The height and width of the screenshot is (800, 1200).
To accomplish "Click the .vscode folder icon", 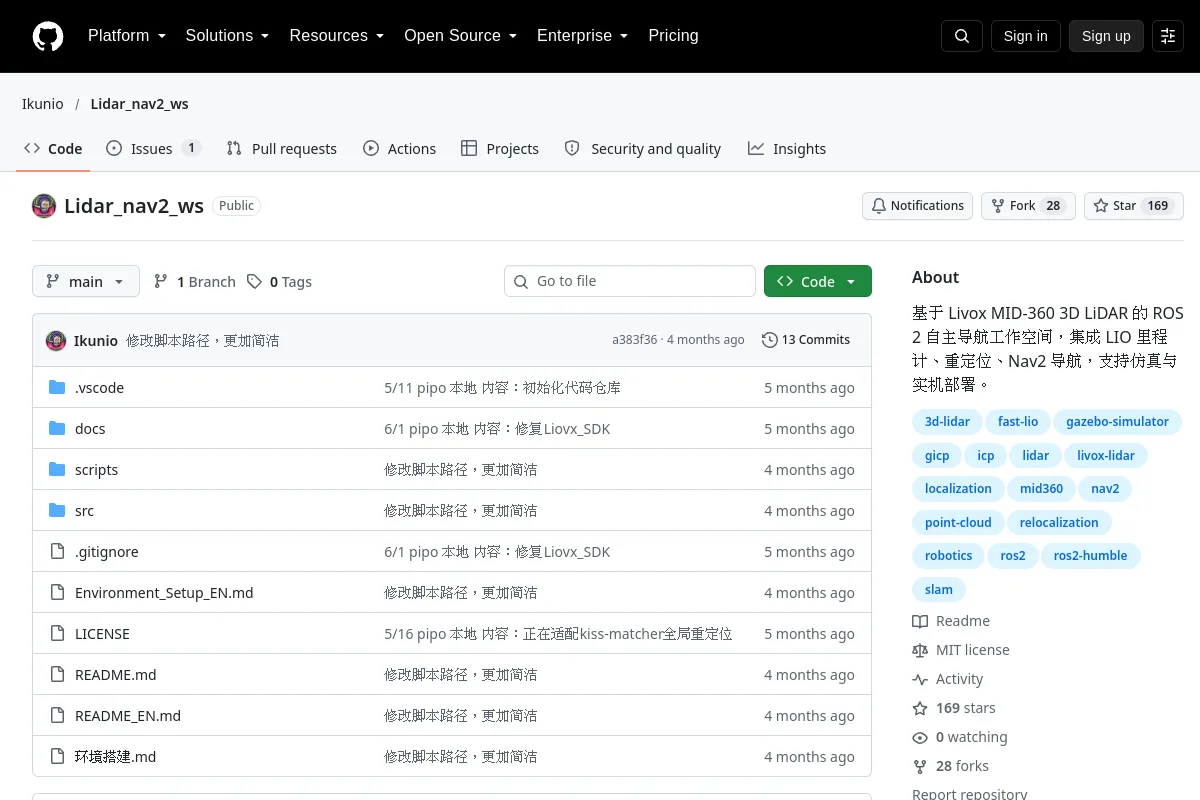I will coord(57,387).
